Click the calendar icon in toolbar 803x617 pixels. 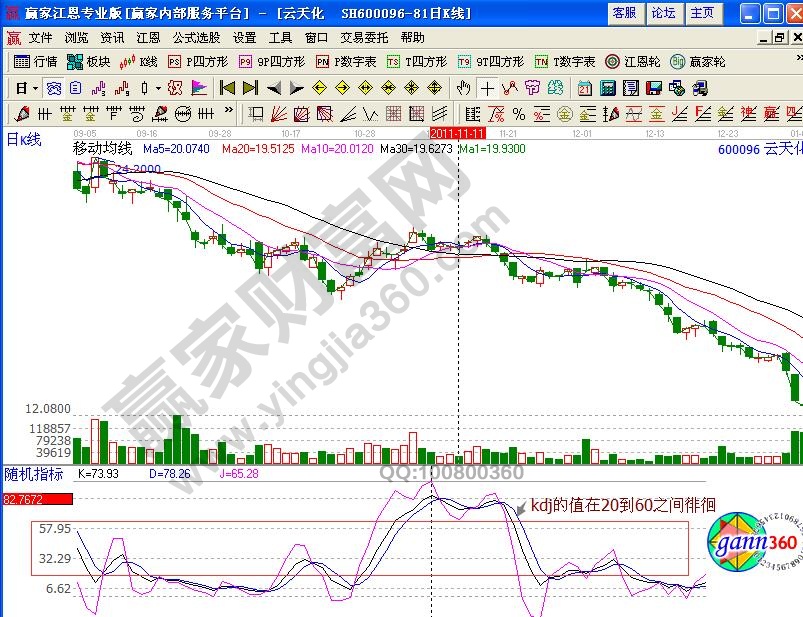pyautogui.click(x=585, y=88)
